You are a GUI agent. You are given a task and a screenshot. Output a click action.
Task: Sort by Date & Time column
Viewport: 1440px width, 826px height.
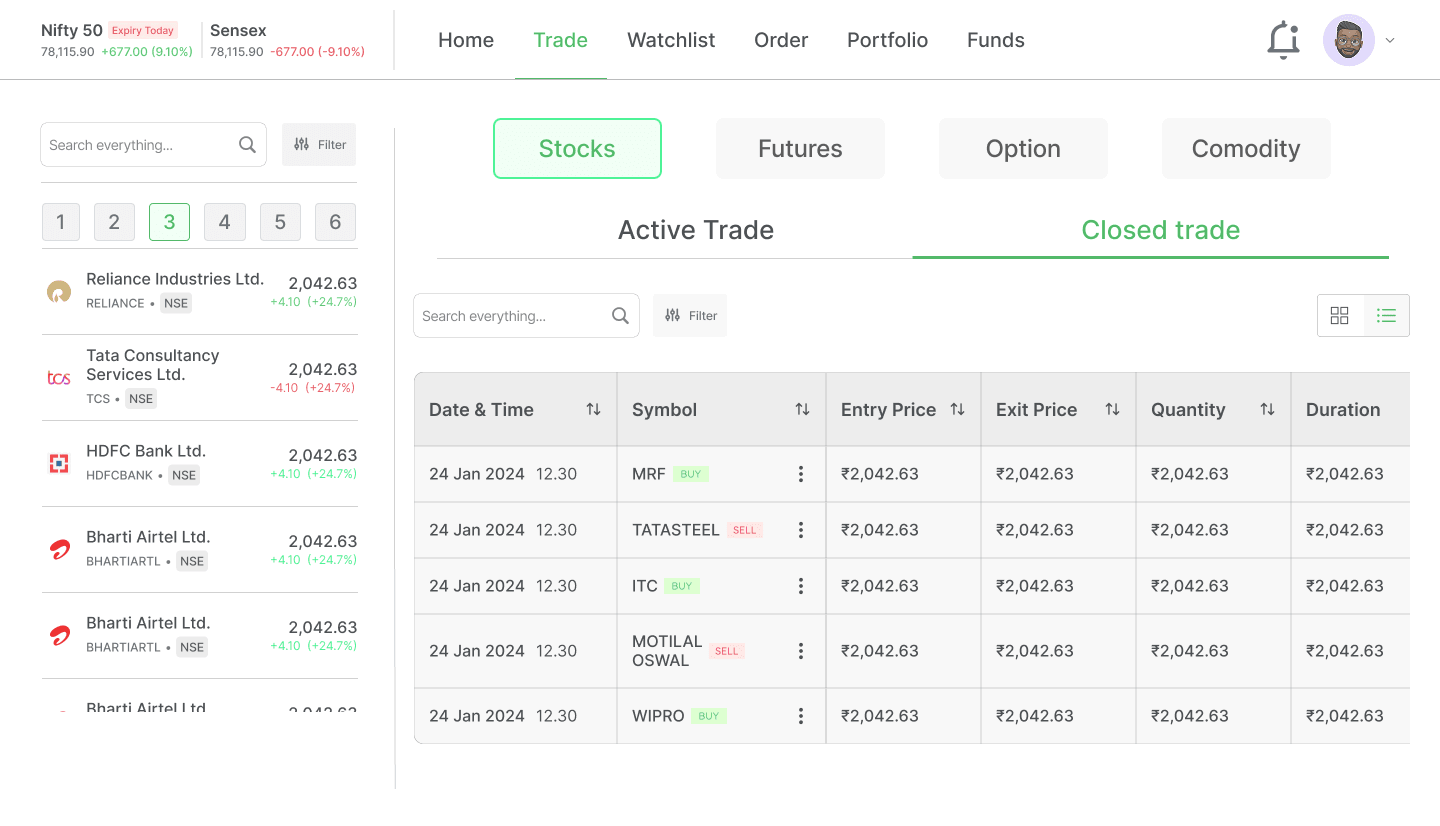coord(593,409)
